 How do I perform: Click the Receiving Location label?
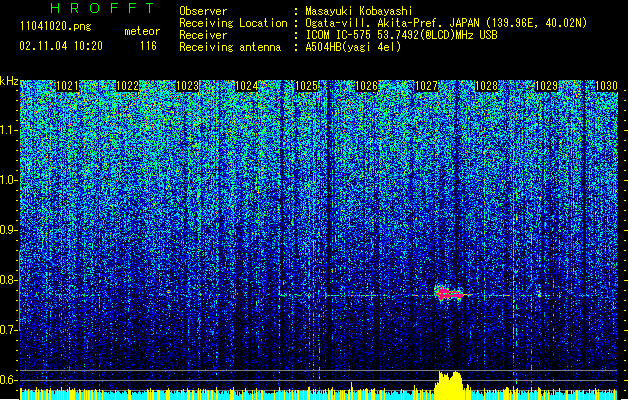[233, 23]
